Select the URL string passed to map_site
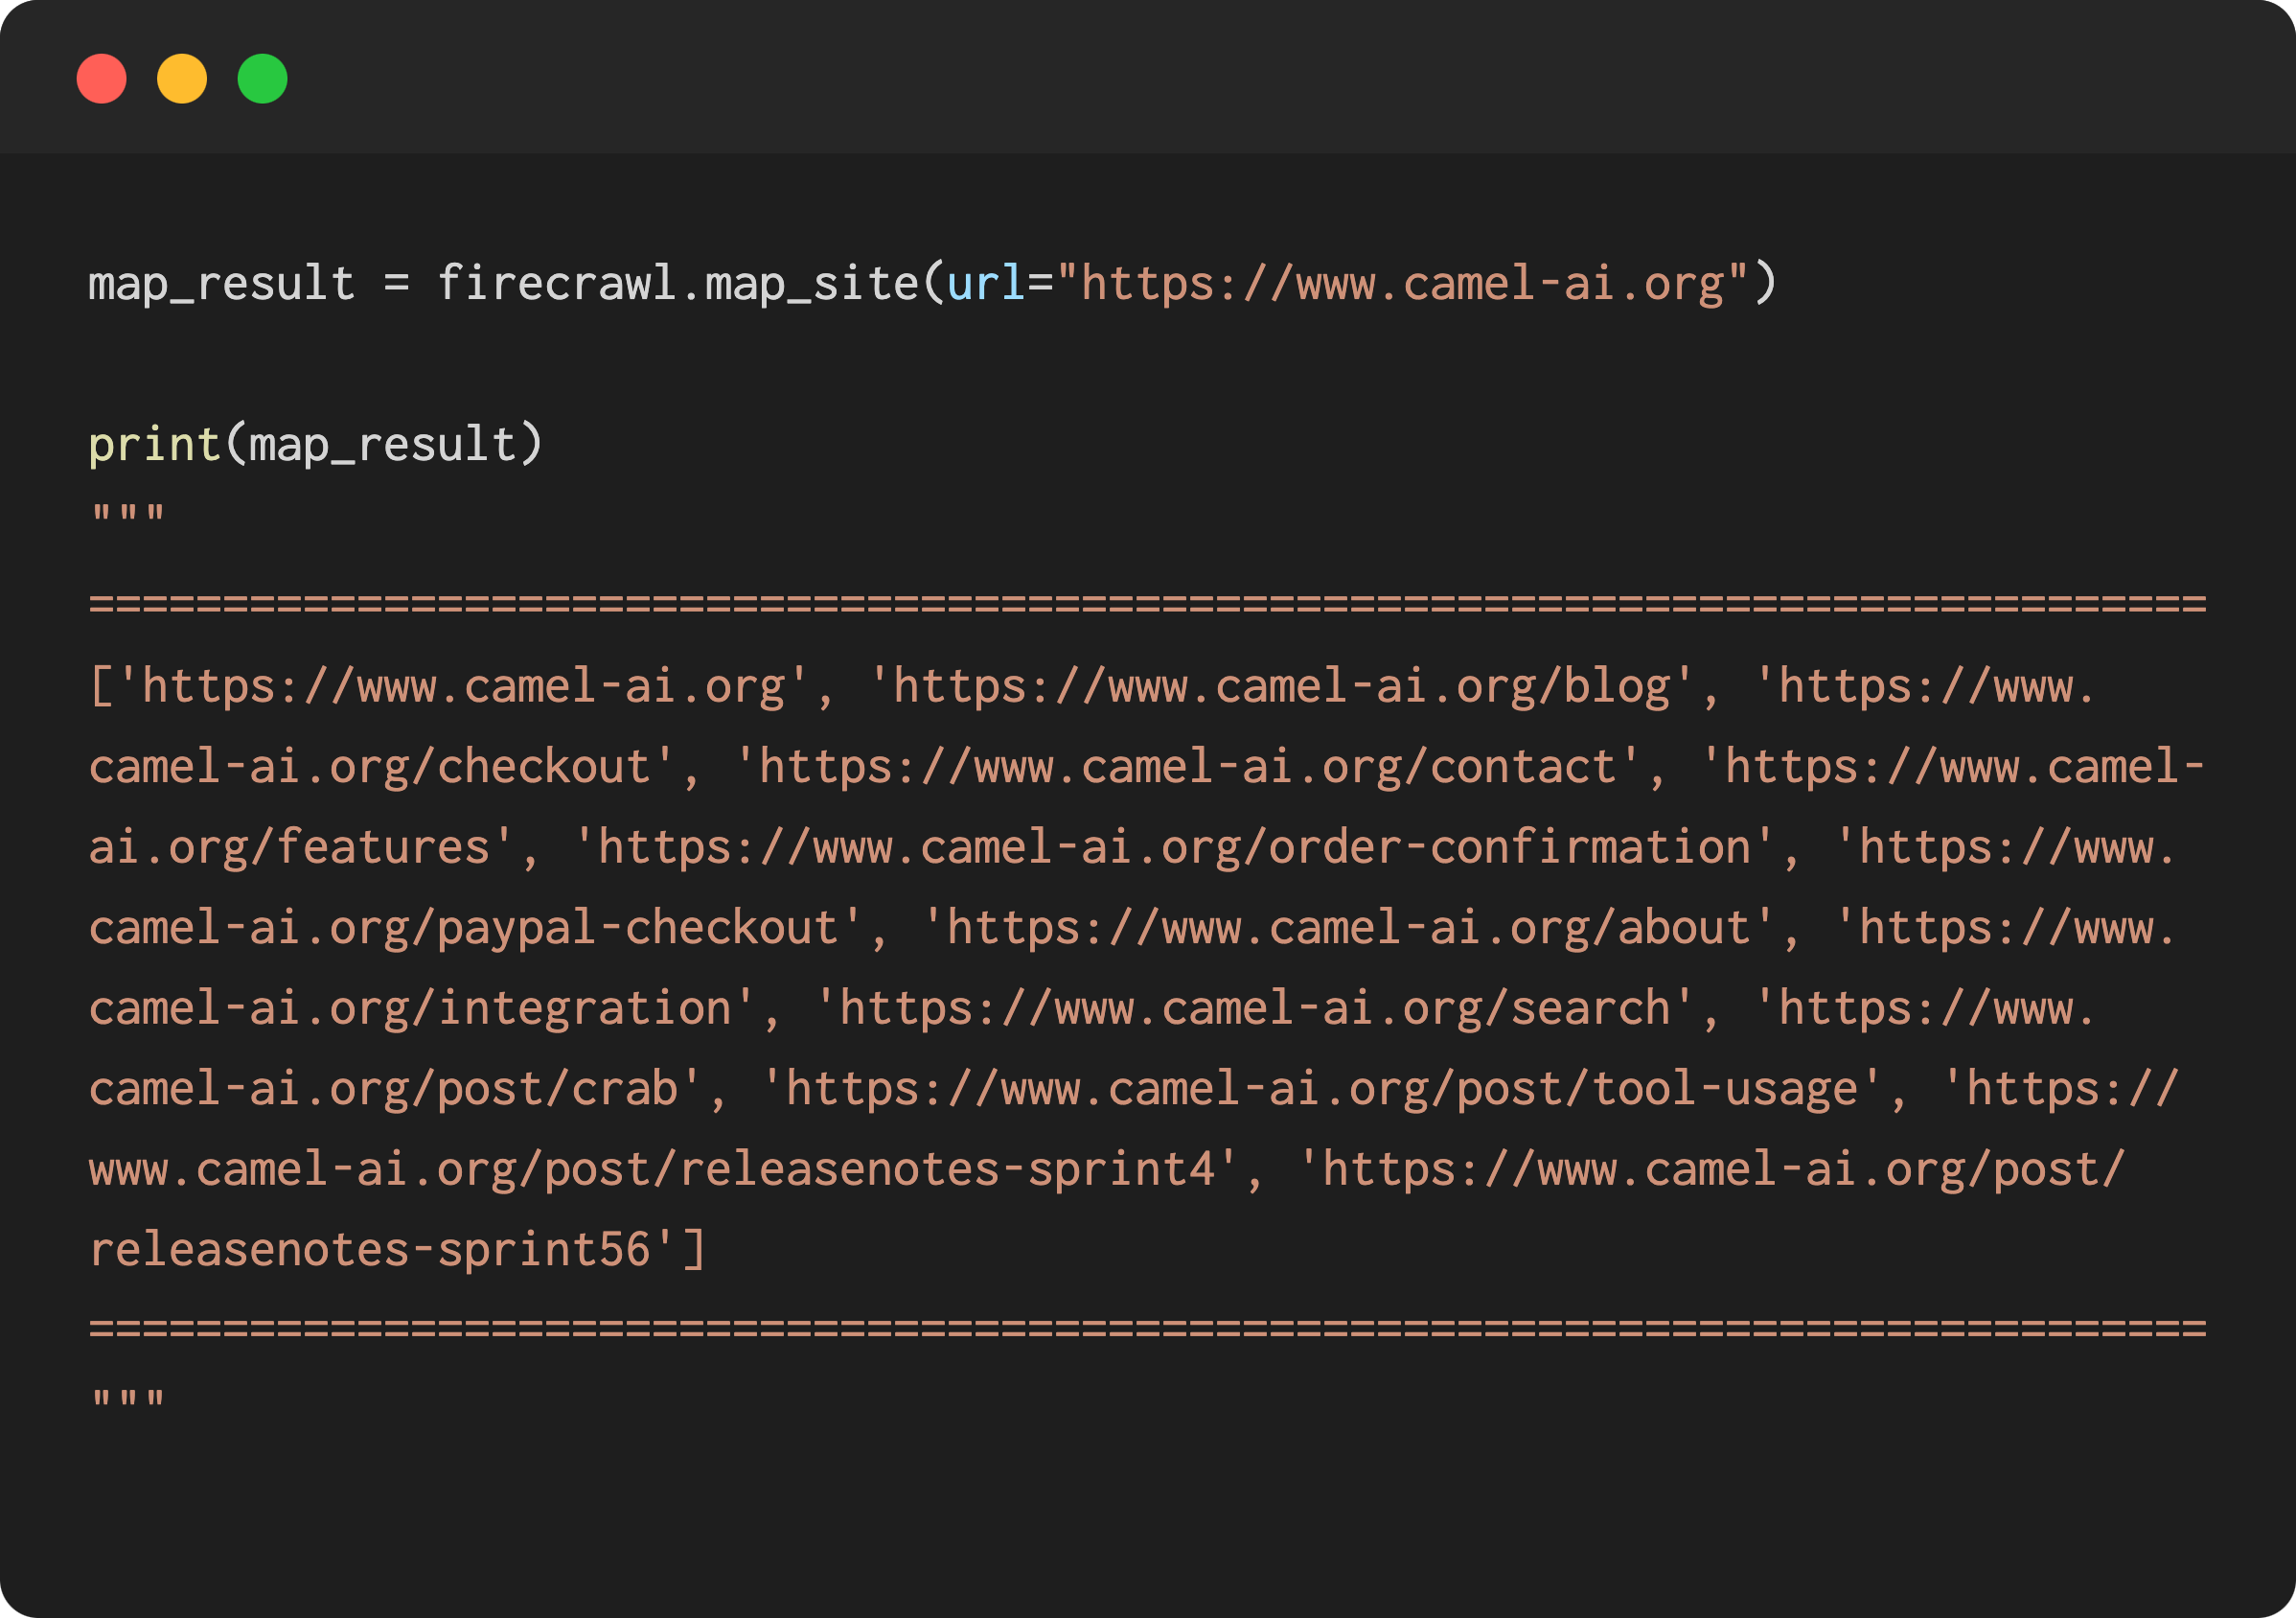2296x1618 pixels. [x=1403, y=284]
